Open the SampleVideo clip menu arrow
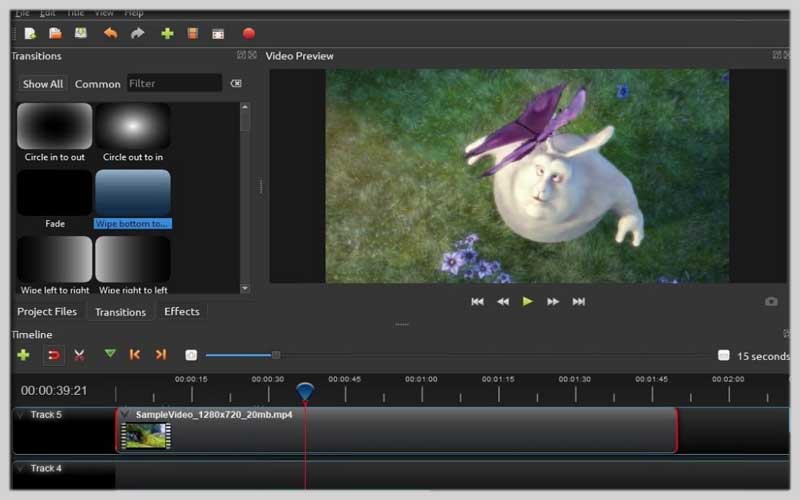The image size is (800, 500). (126, 414)
